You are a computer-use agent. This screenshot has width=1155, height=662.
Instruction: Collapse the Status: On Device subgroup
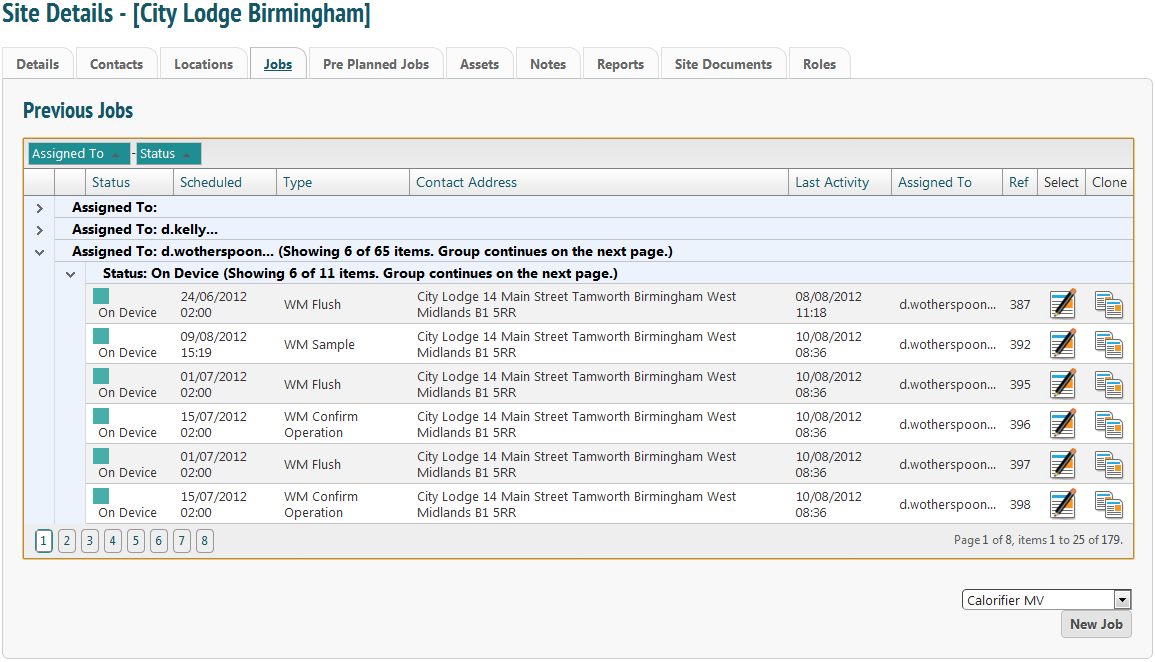click(x=71, y=275)
